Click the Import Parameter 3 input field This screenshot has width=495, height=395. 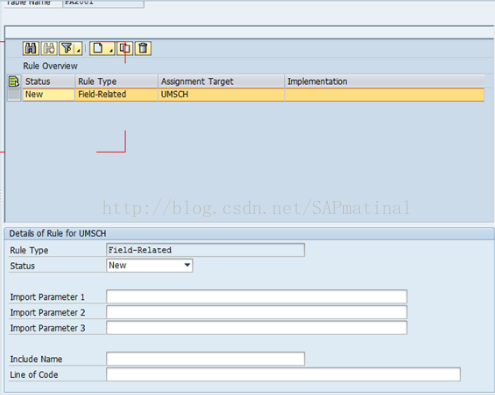257,328
